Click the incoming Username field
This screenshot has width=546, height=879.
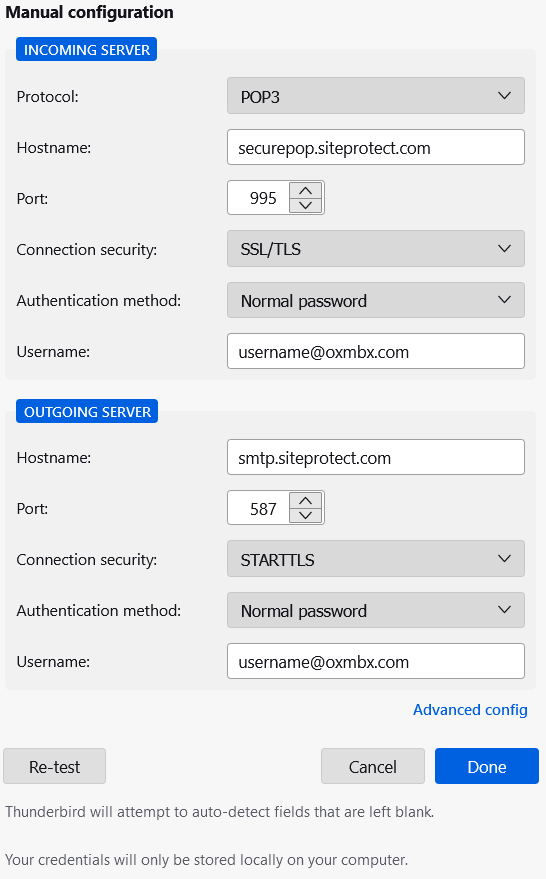click(x=376, y=351)
